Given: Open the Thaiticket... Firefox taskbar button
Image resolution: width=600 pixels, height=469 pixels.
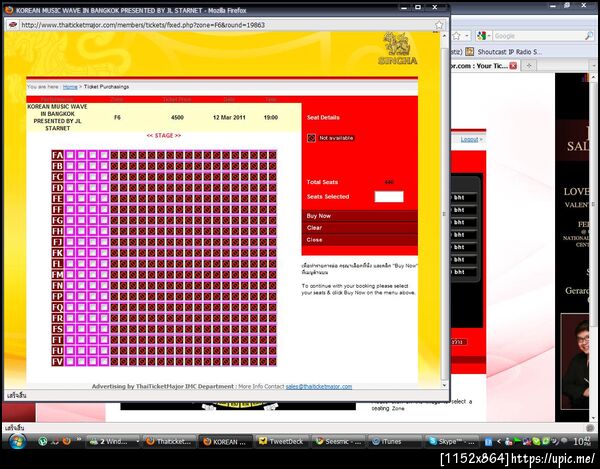Looking at the screenshot, I should 168,441.
